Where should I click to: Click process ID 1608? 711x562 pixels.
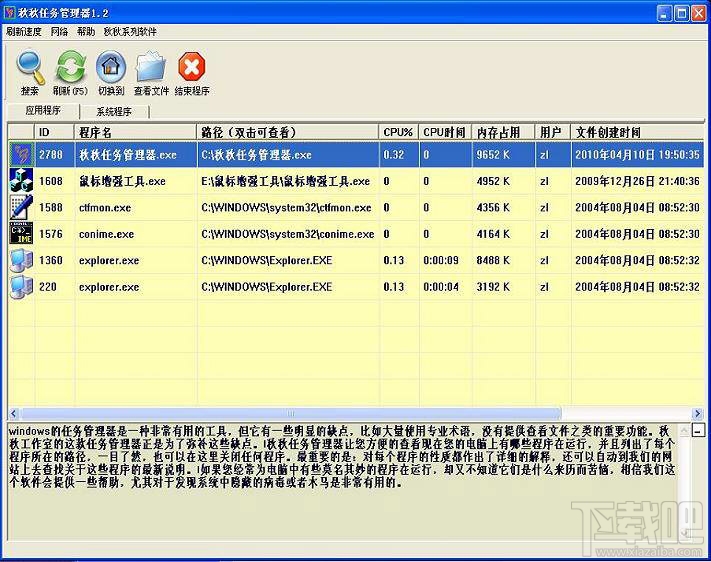click(x=50, y=181)
